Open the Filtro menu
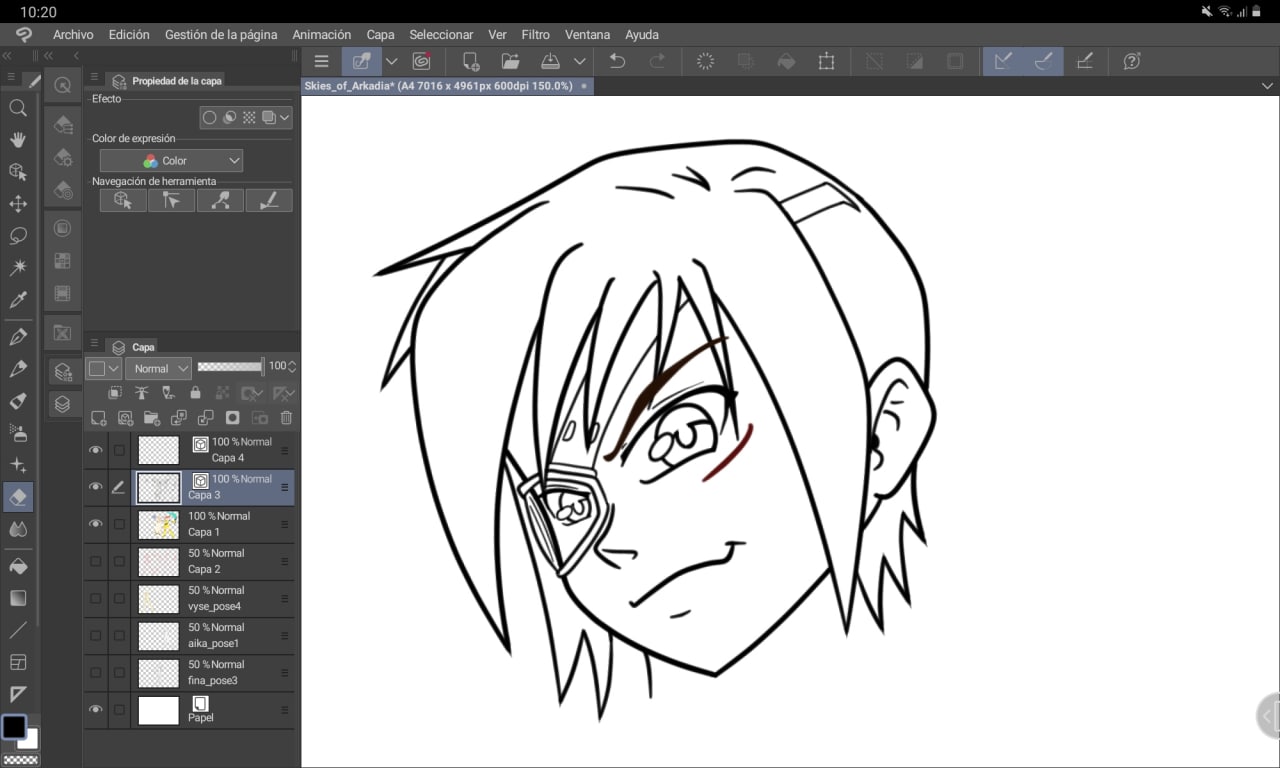This screenshot has width=1280, height=768. tap(536, 34)
